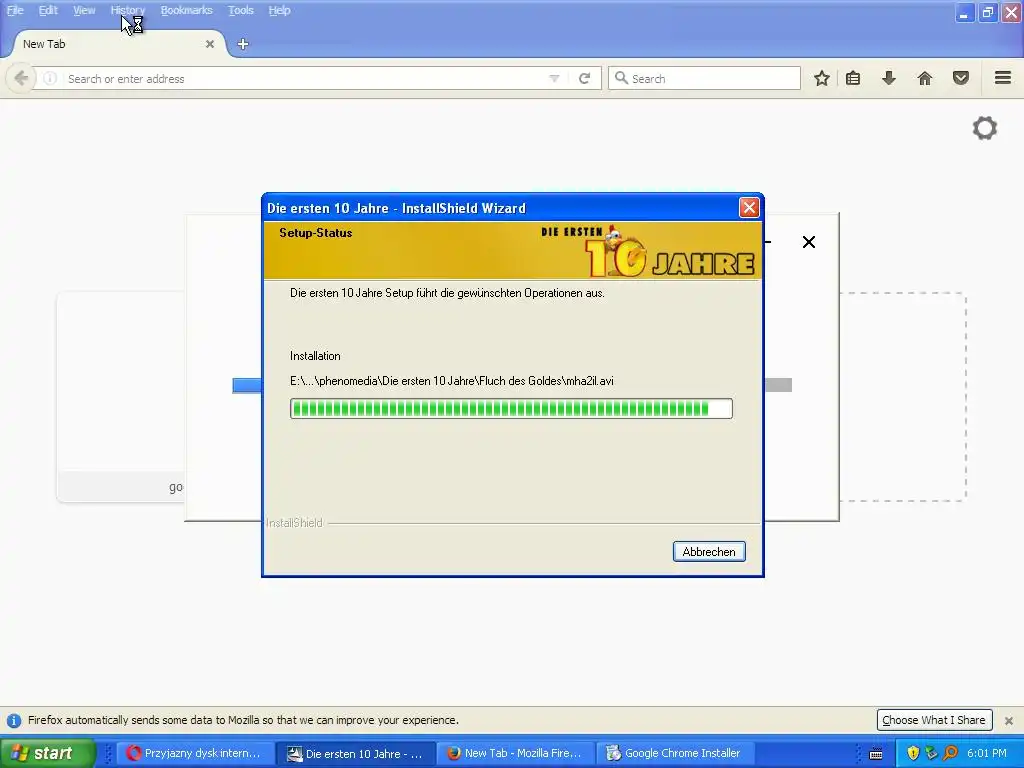Open the View menu
Screen dimensions: 1024x768
click(84, 10)
